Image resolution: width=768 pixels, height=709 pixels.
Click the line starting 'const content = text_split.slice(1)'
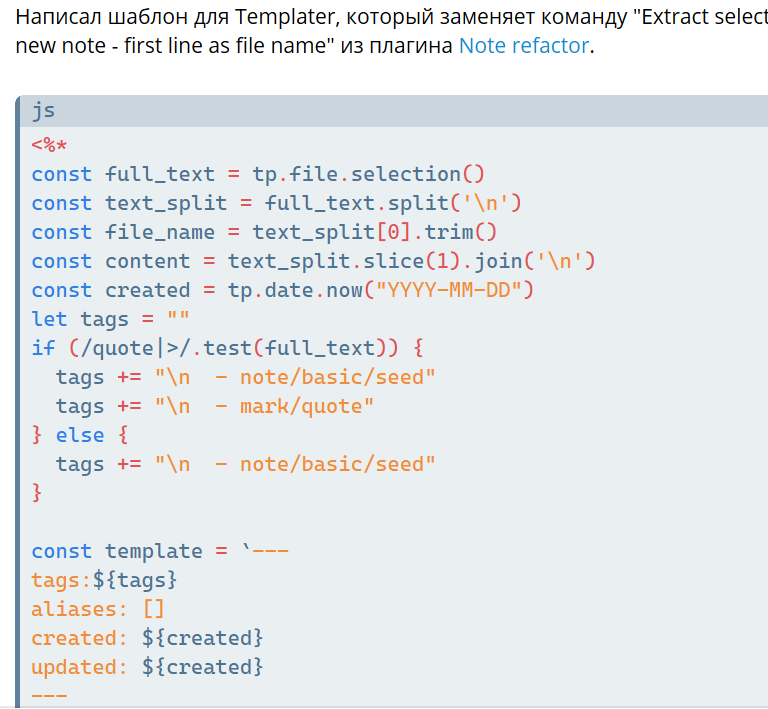click(x=313, y=261)
